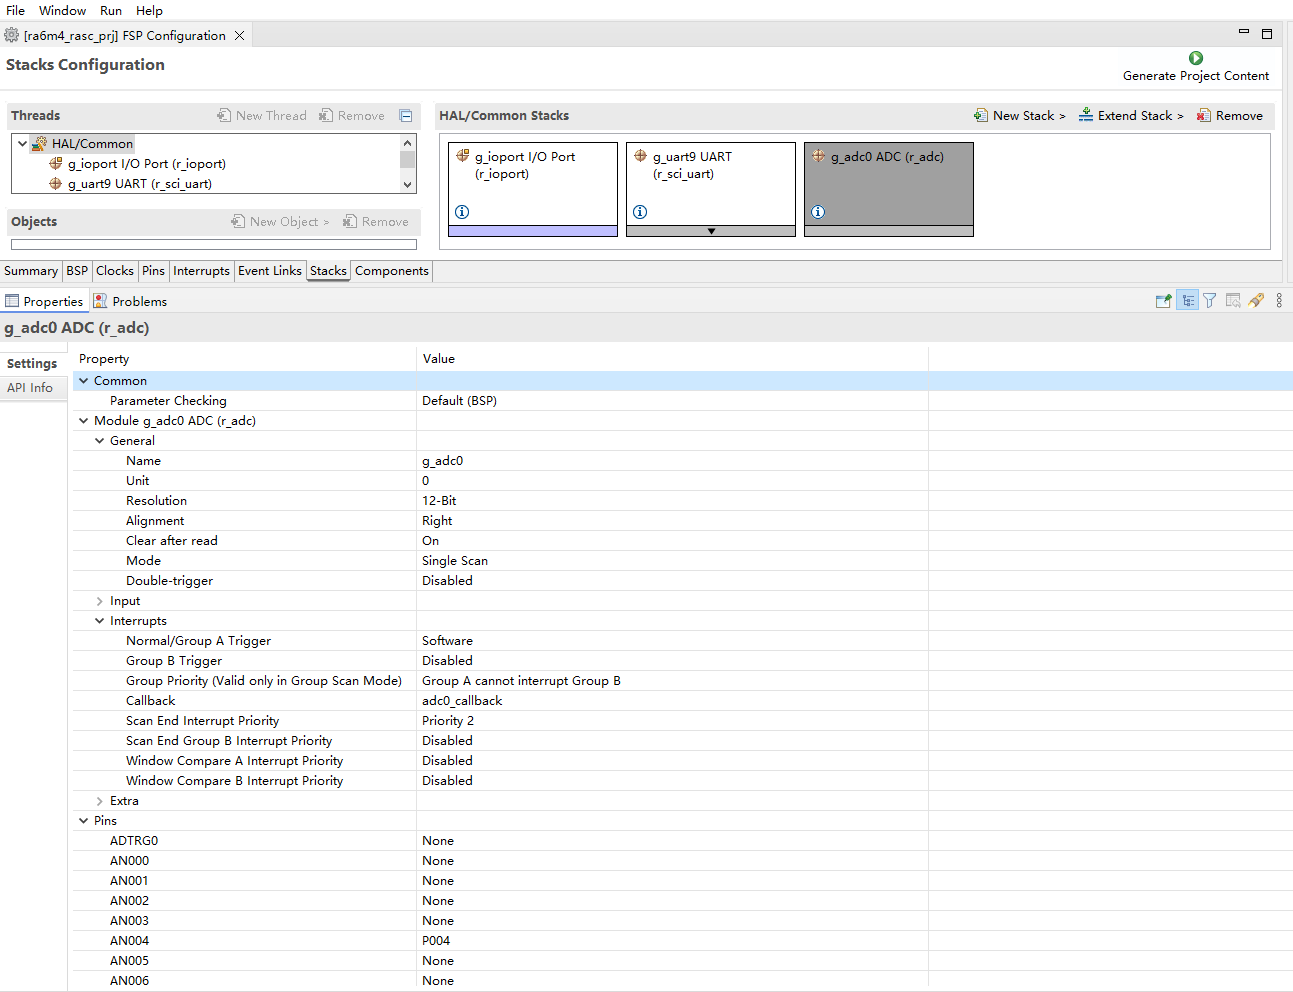
Task: Collapse the Module g_adc0 ADC property group
Action: tap(84, 421)
